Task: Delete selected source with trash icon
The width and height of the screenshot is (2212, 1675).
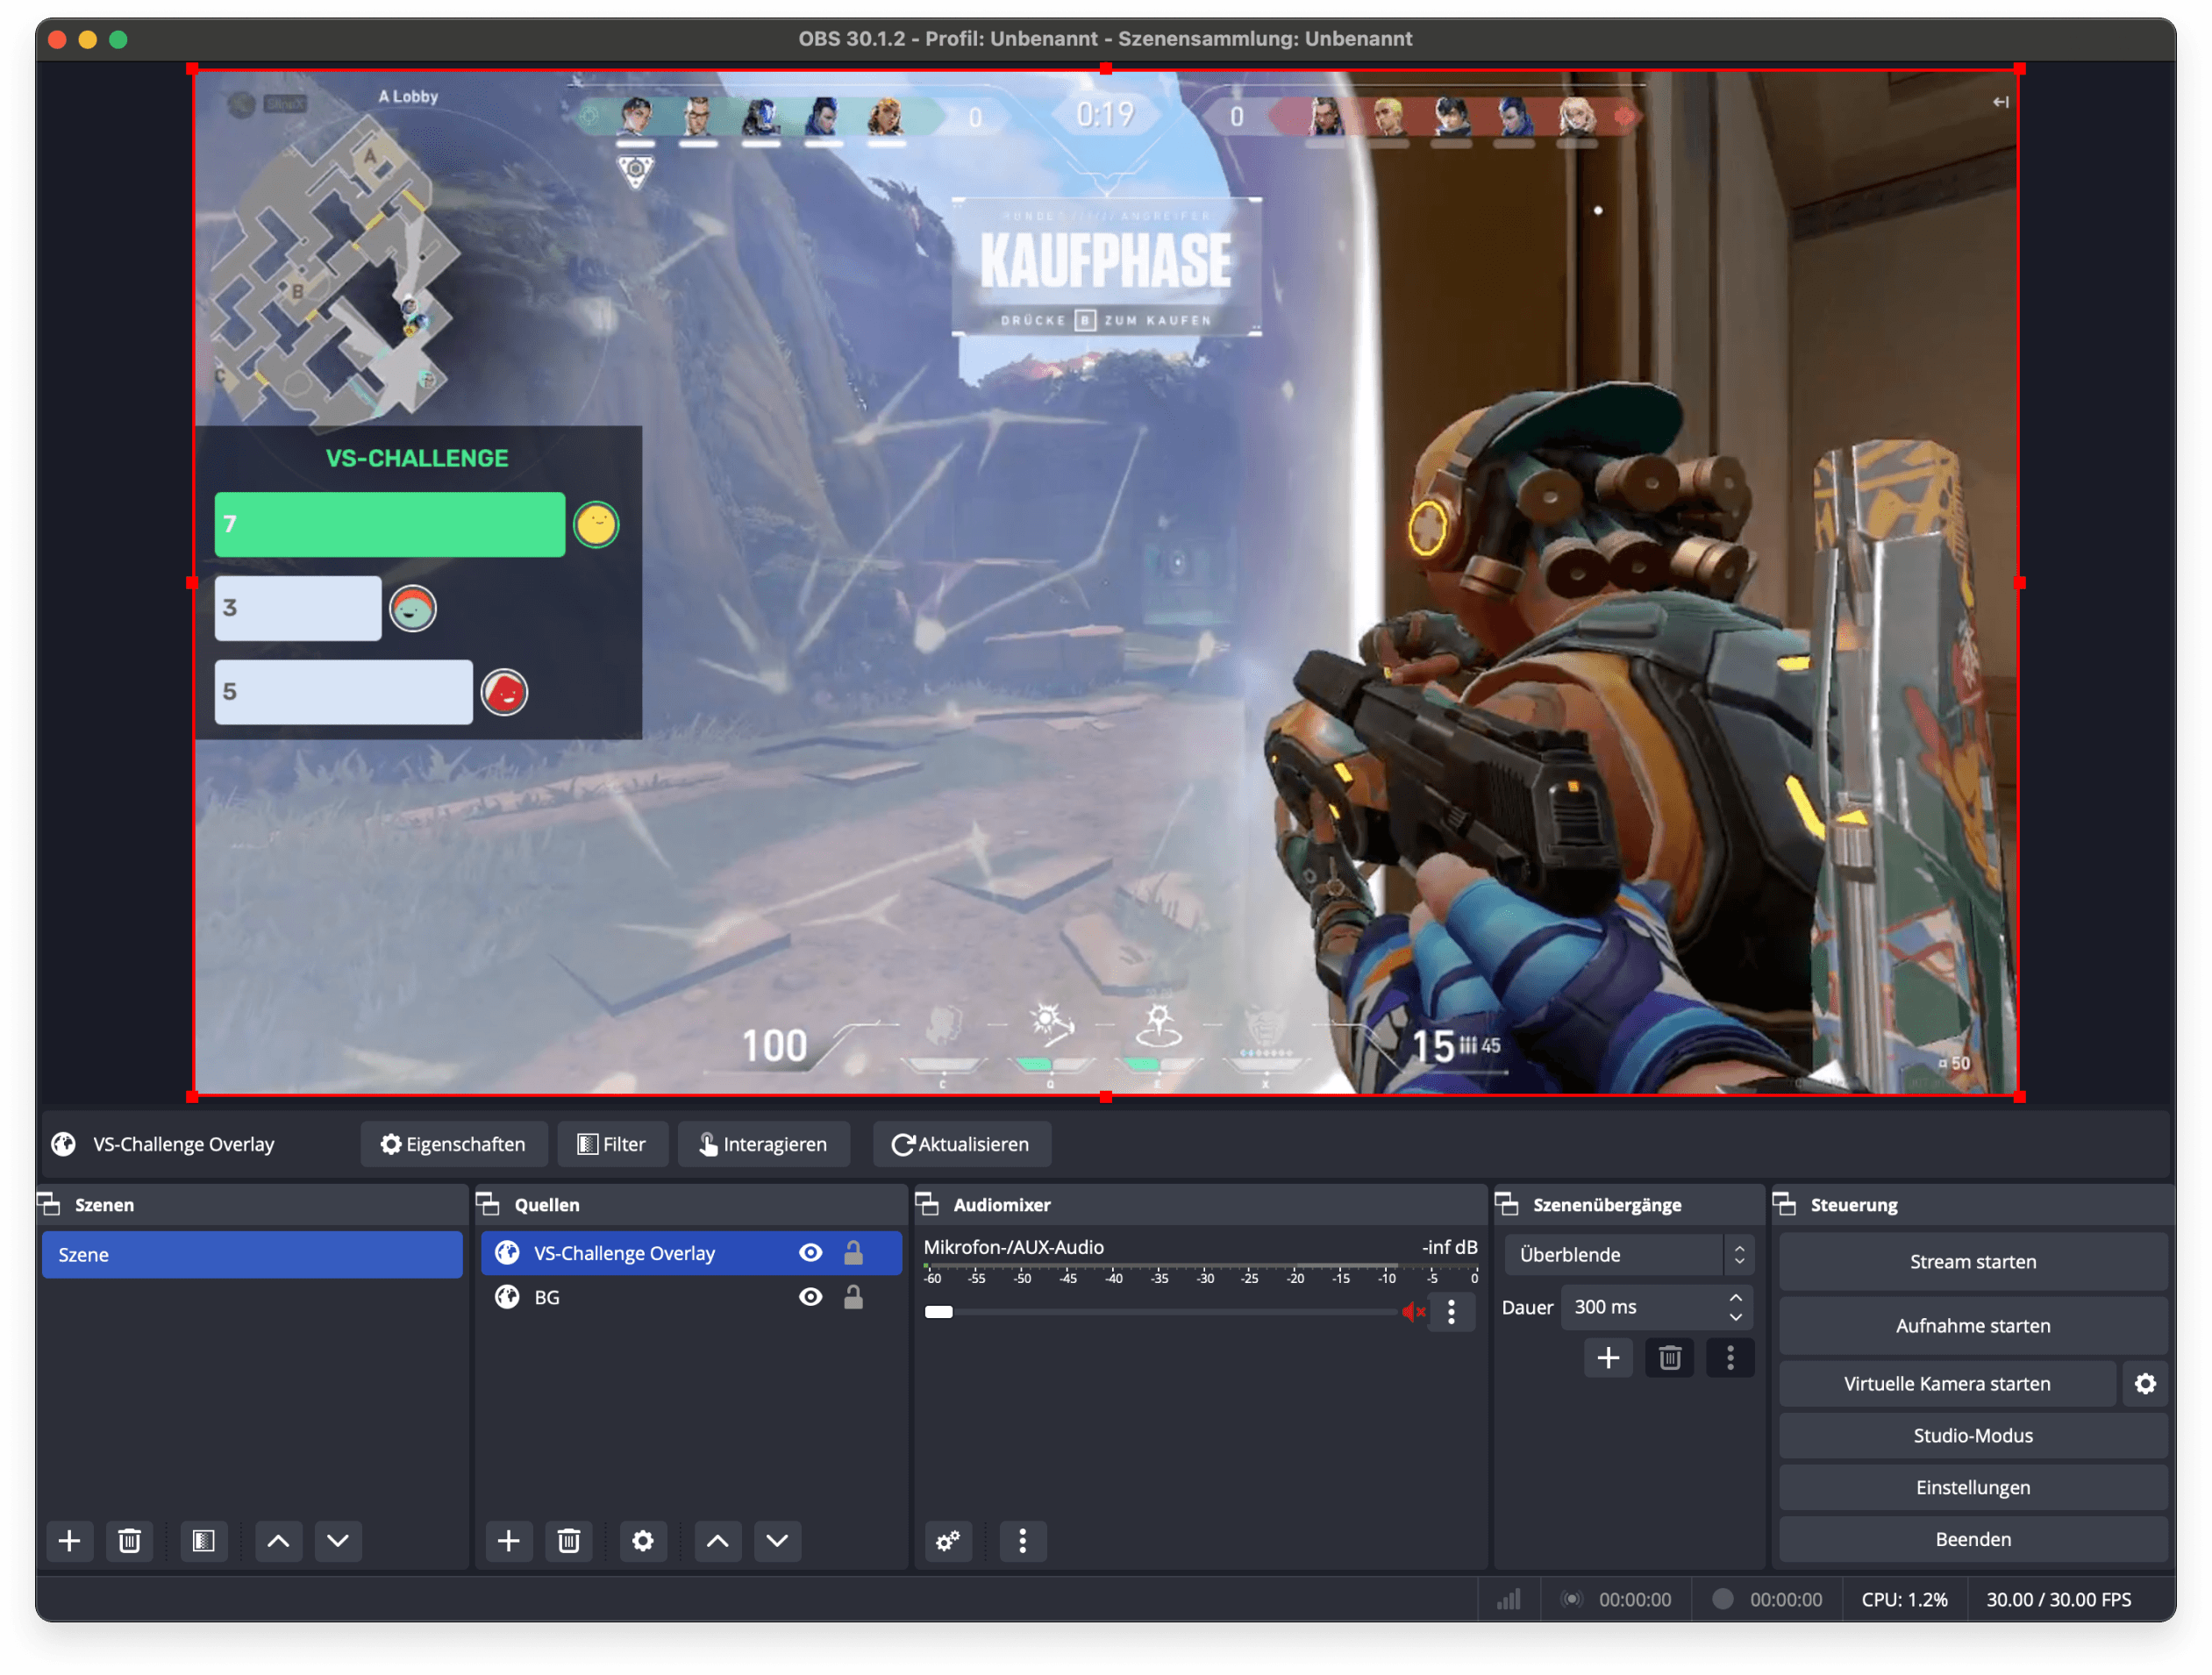Action: pos(569,1541)
